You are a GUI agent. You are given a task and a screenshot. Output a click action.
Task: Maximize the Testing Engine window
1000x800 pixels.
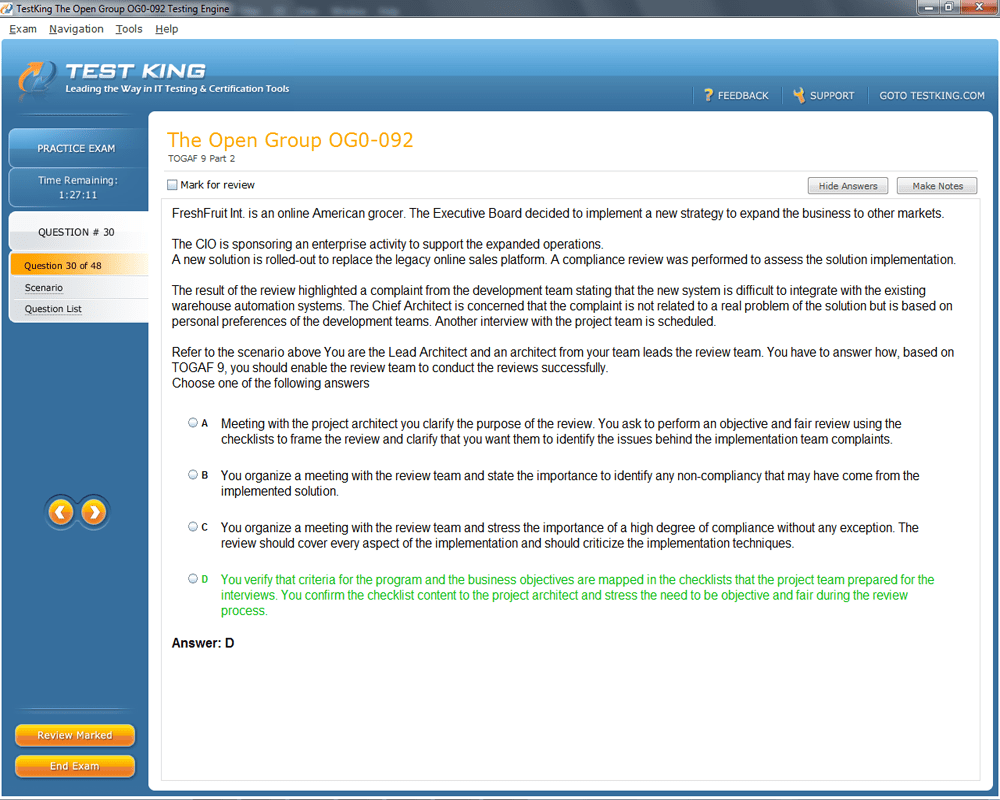948,7
